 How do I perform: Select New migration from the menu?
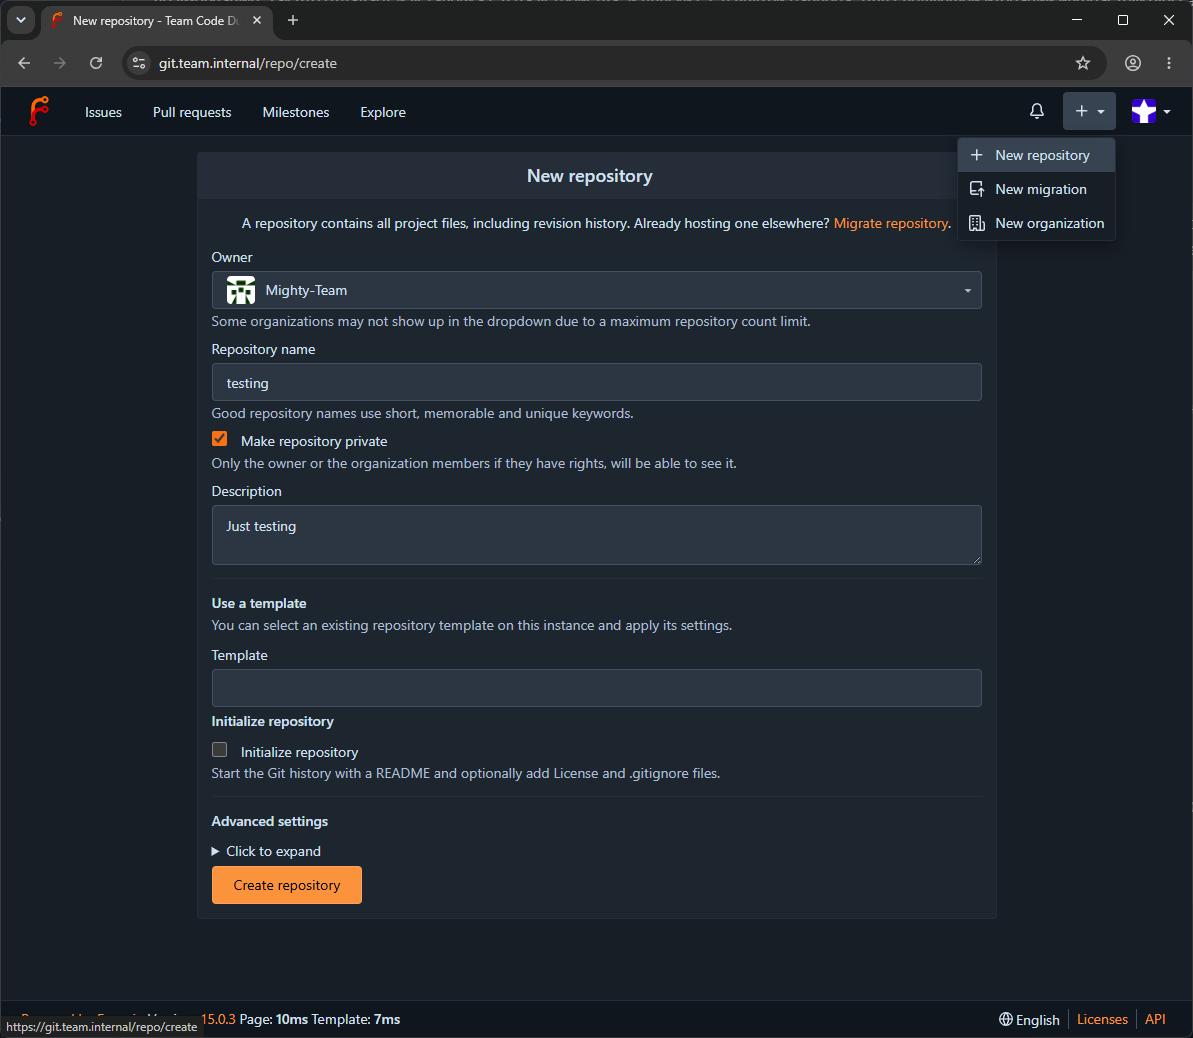(x=1036, y=189)
